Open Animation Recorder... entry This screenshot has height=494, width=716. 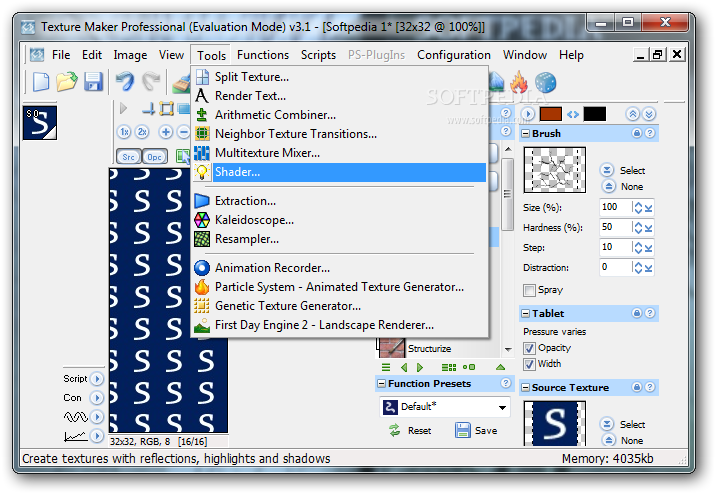(340, 268)
